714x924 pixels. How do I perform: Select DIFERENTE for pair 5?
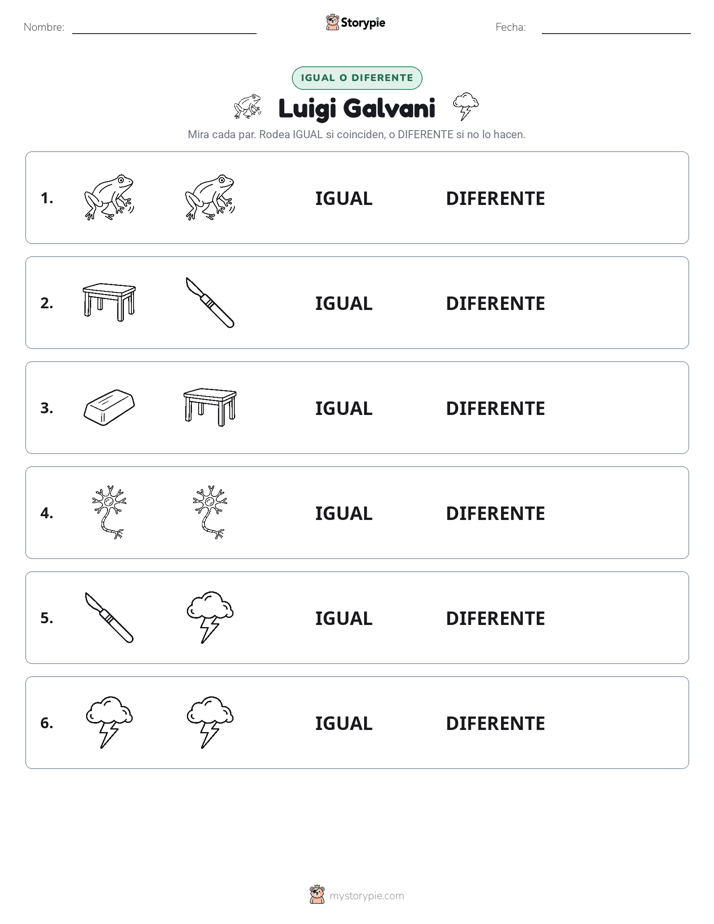[495, 618]
